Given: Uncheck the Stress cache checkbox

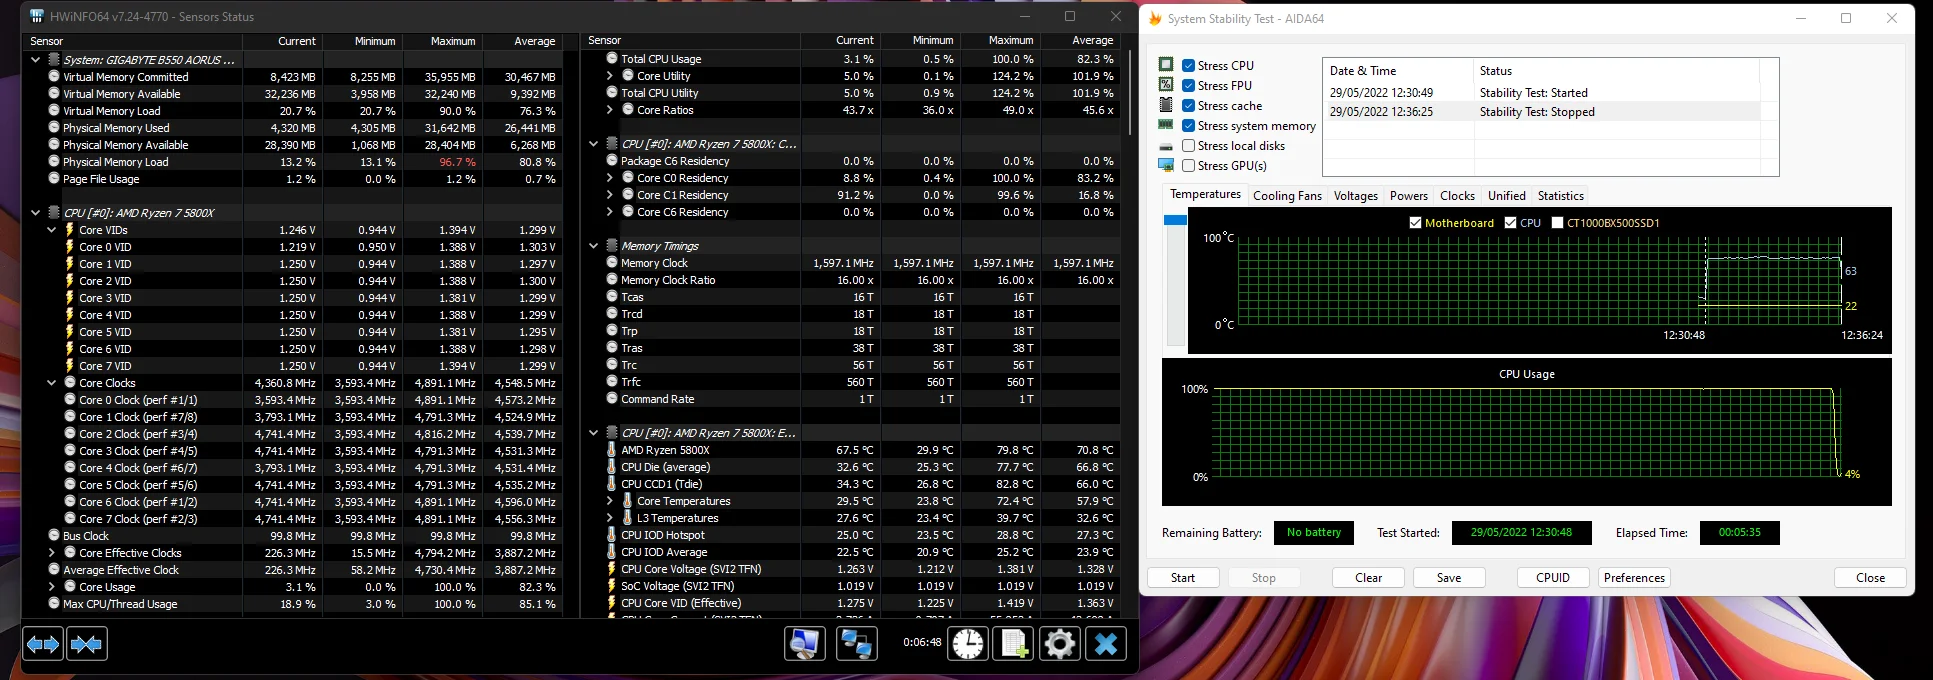Looking at the screenshot, I should (1188, 105).
